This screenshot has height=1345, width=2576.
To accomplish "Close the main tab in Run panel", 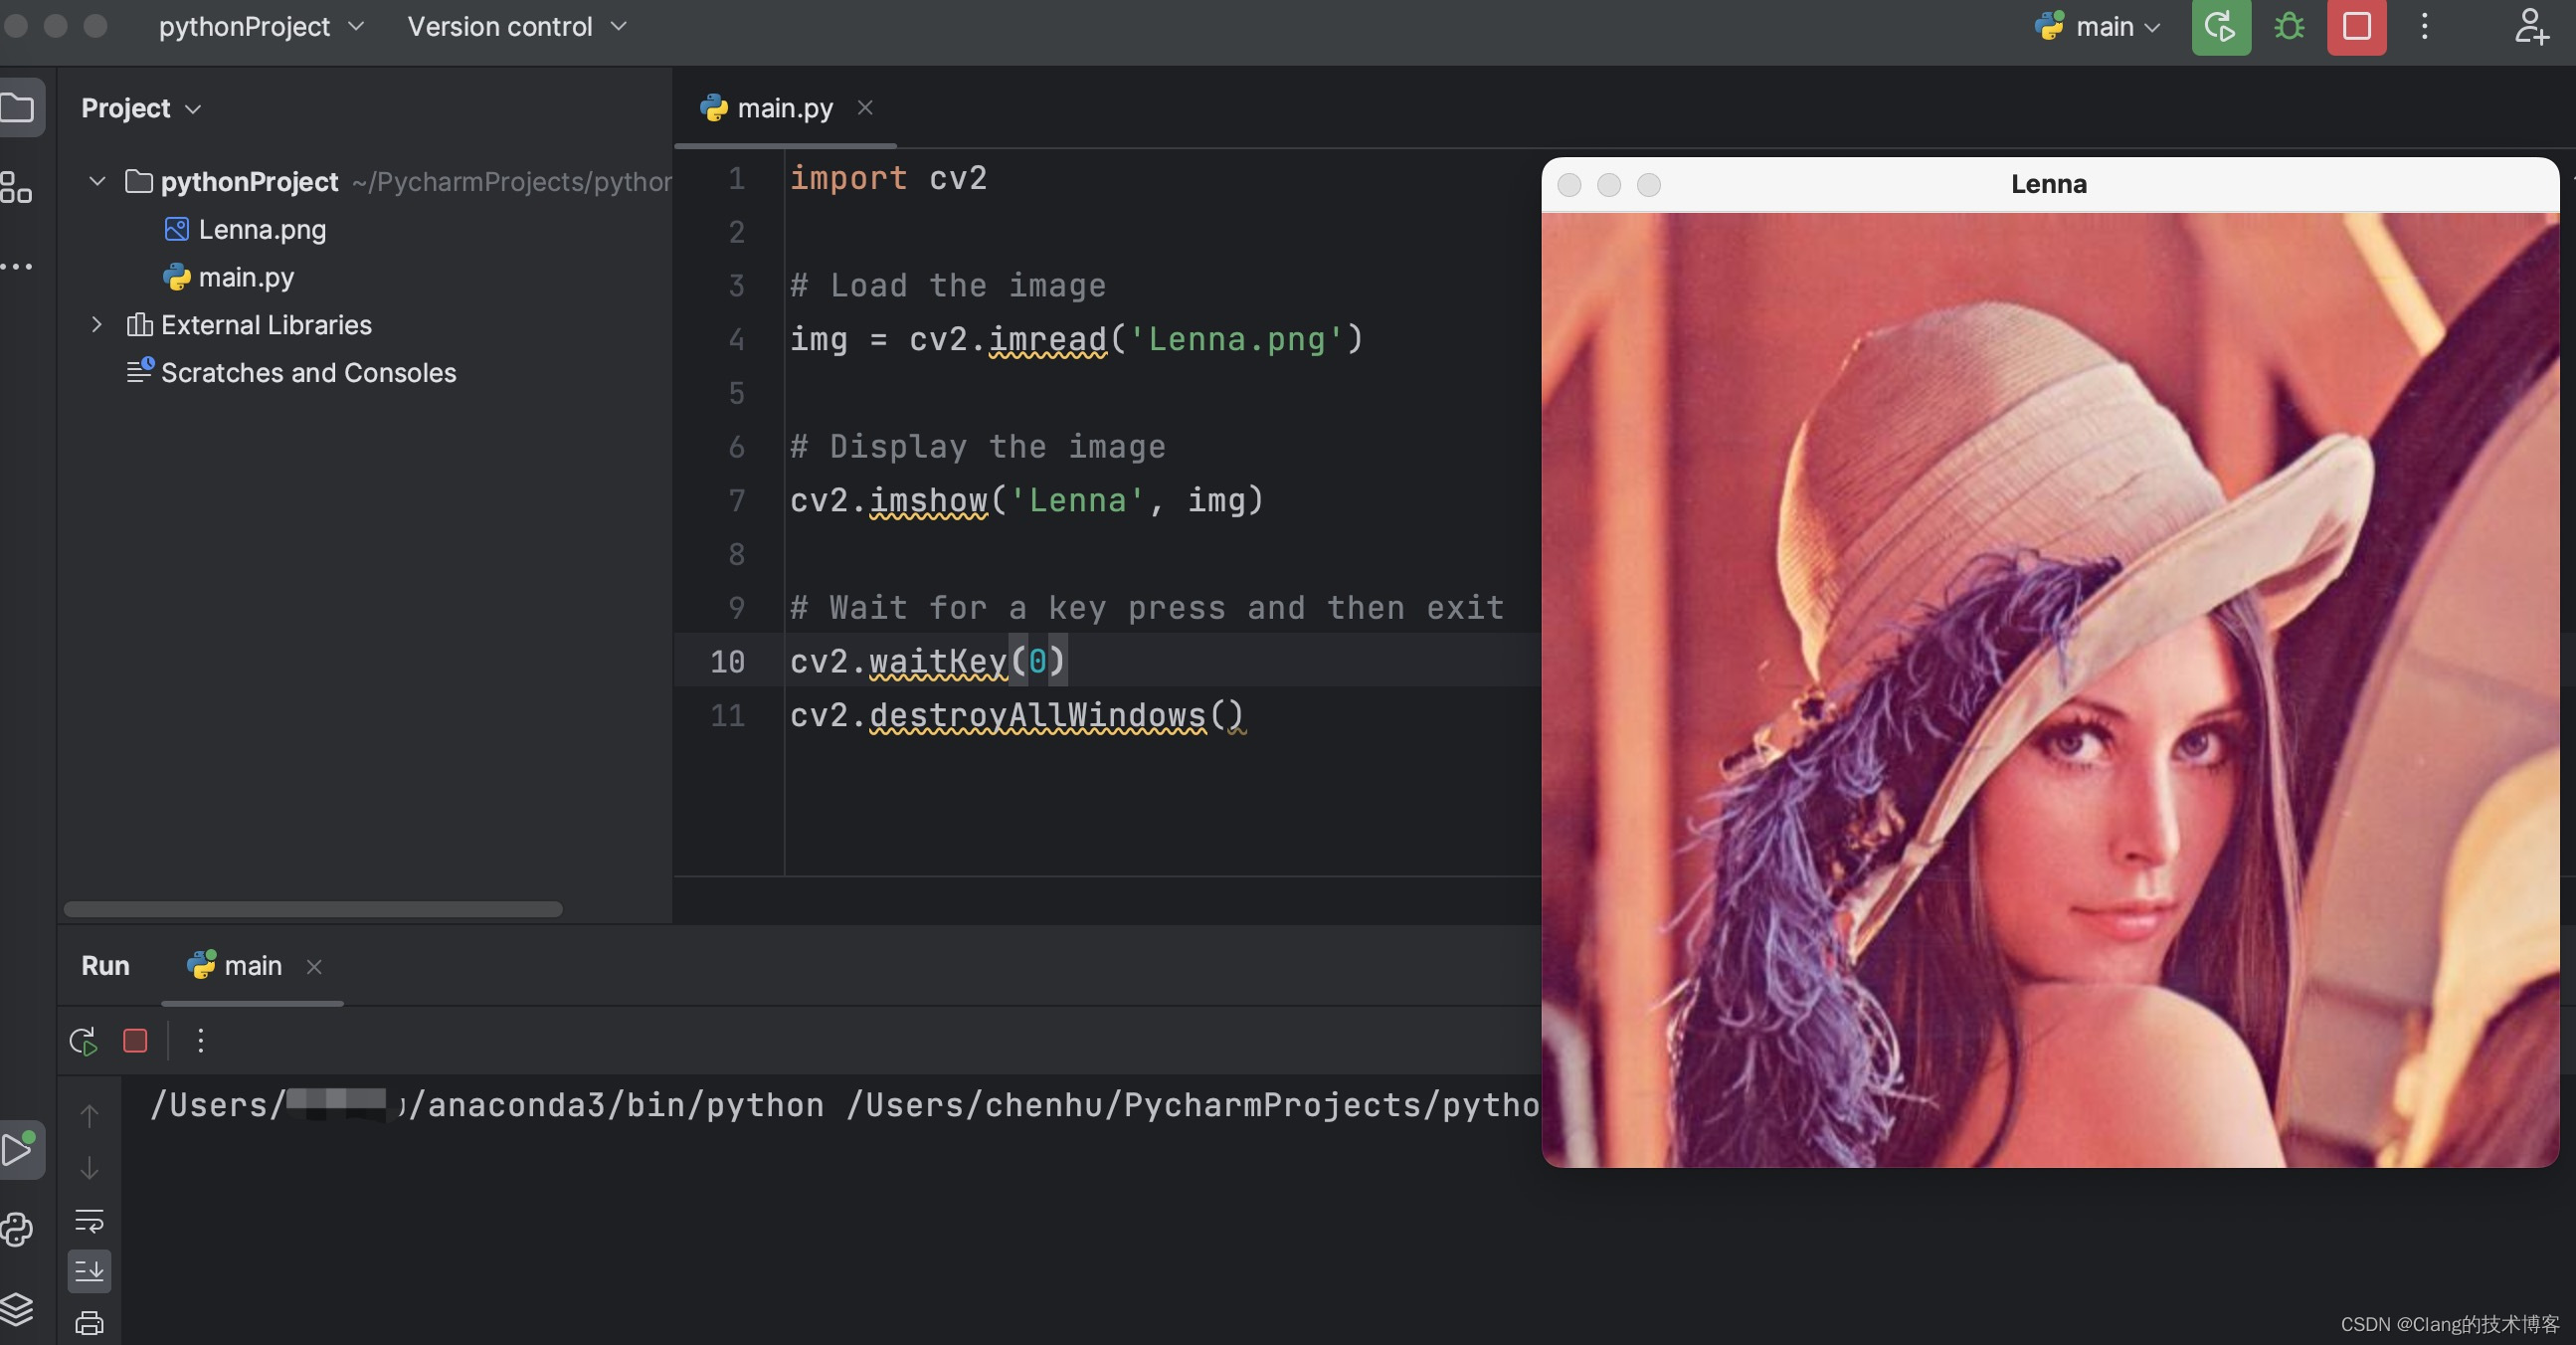I will click(x=314, y=966).
